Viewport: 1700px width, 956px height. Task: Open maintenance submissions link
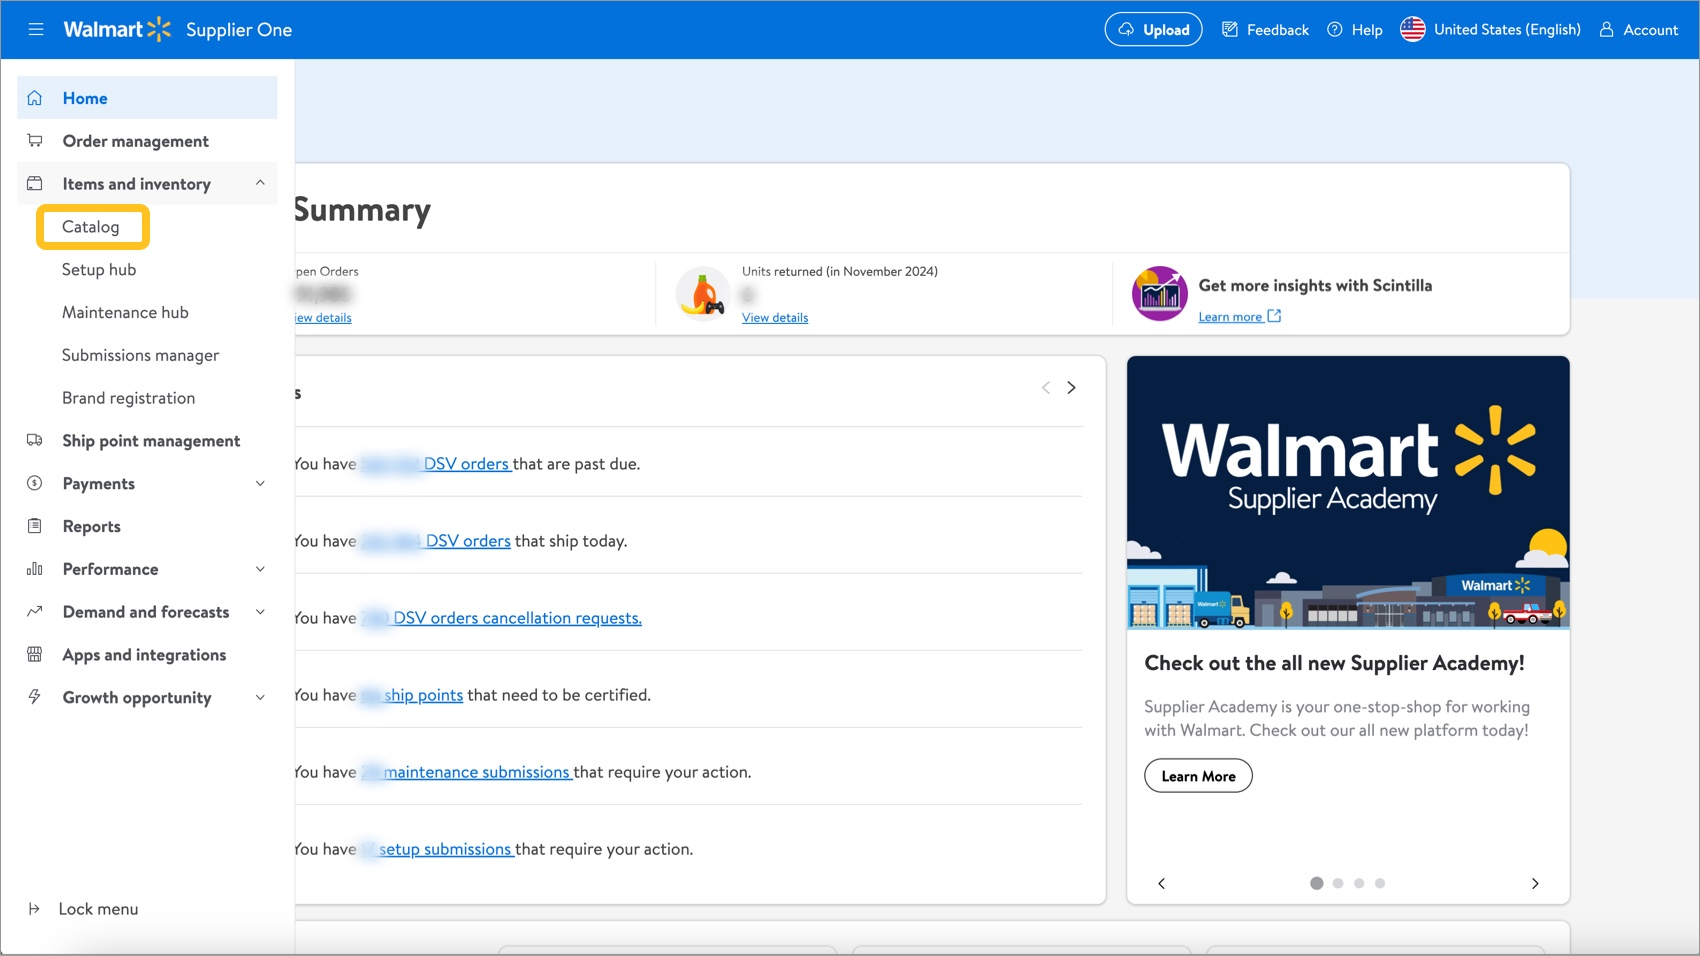[466, 772]
